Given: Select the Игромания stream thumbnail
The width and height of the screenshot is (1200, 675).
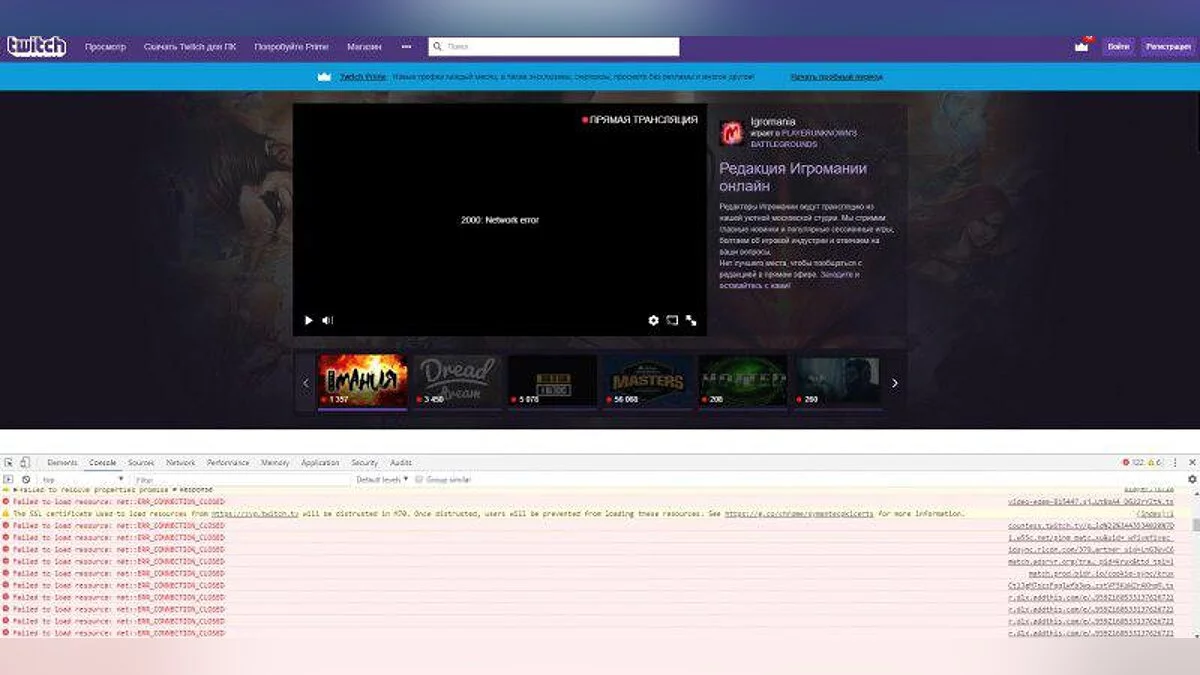Looking at the screenshot, I should coord(362,381).
